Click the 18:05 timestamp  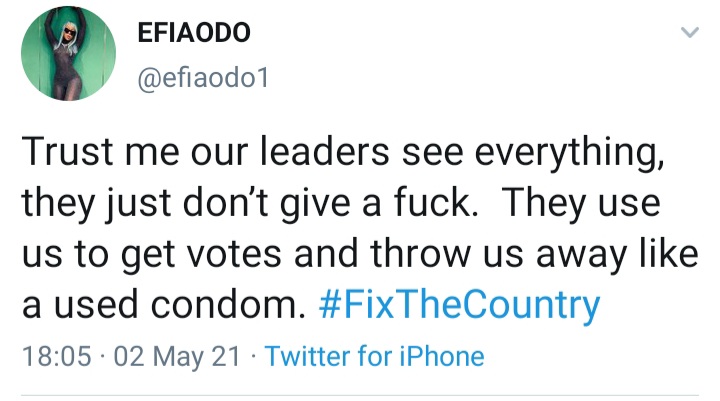[56, 357]
